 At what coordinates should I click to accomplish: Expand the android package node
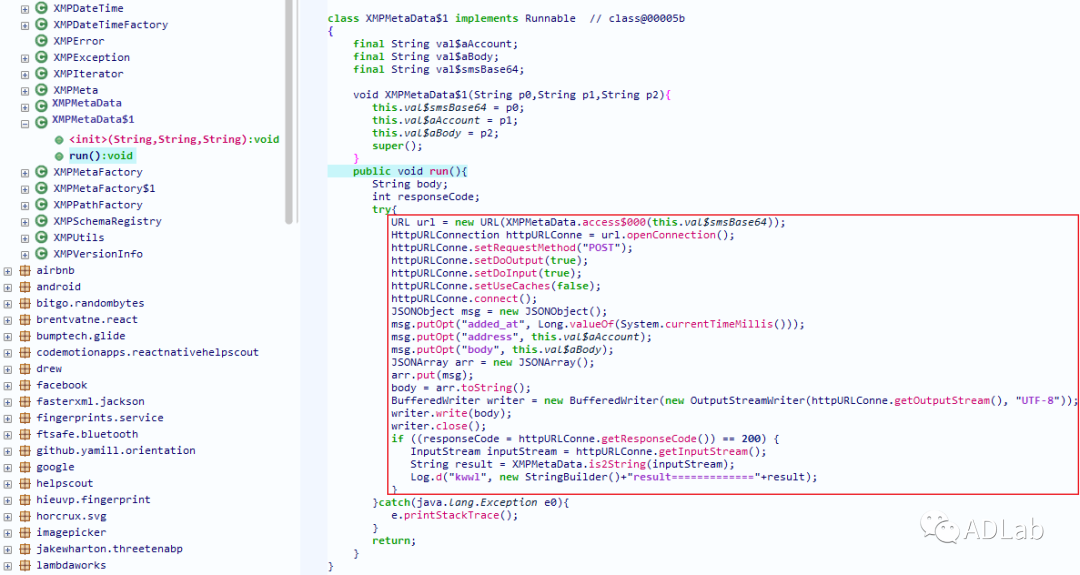[8, 287]
